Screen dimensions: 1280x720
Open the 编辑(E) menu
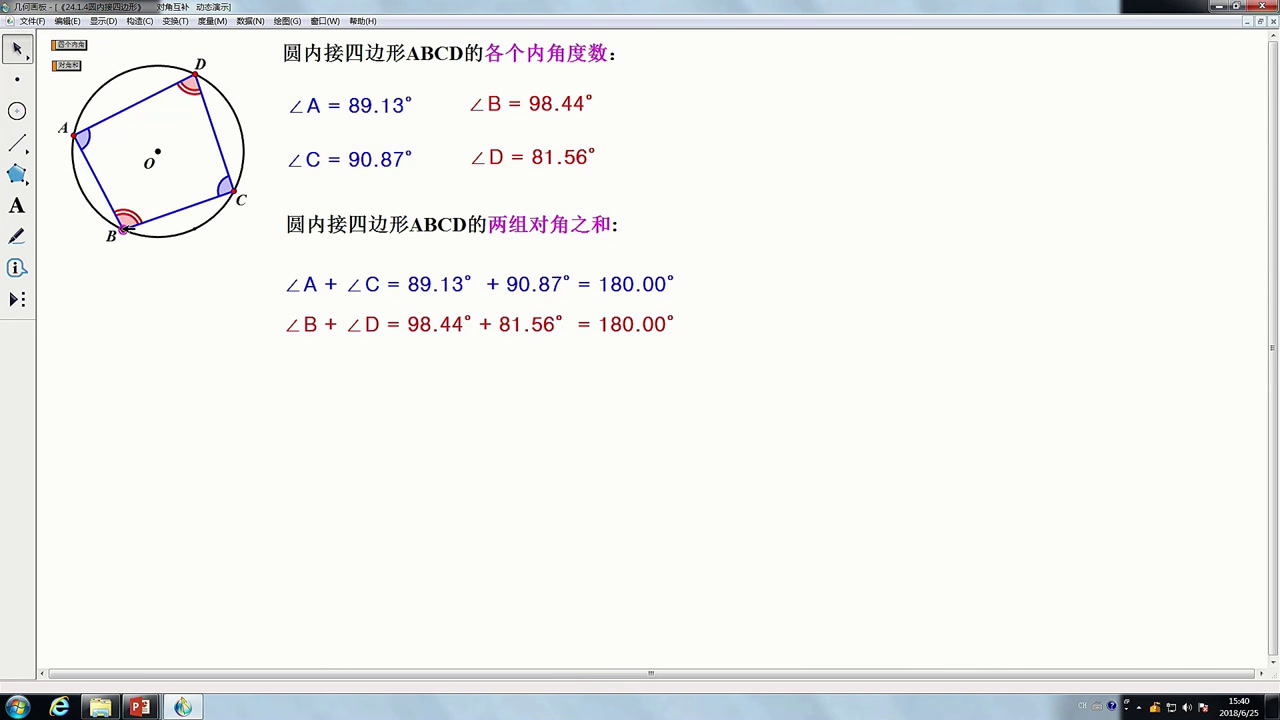click(67, 21)
